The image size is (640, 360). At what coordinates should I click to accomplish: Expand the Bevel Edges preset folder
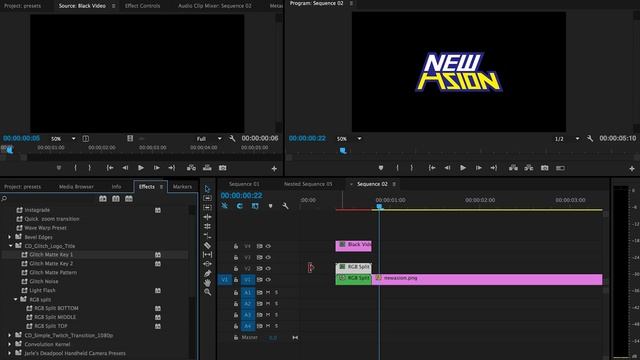(10, 237)
